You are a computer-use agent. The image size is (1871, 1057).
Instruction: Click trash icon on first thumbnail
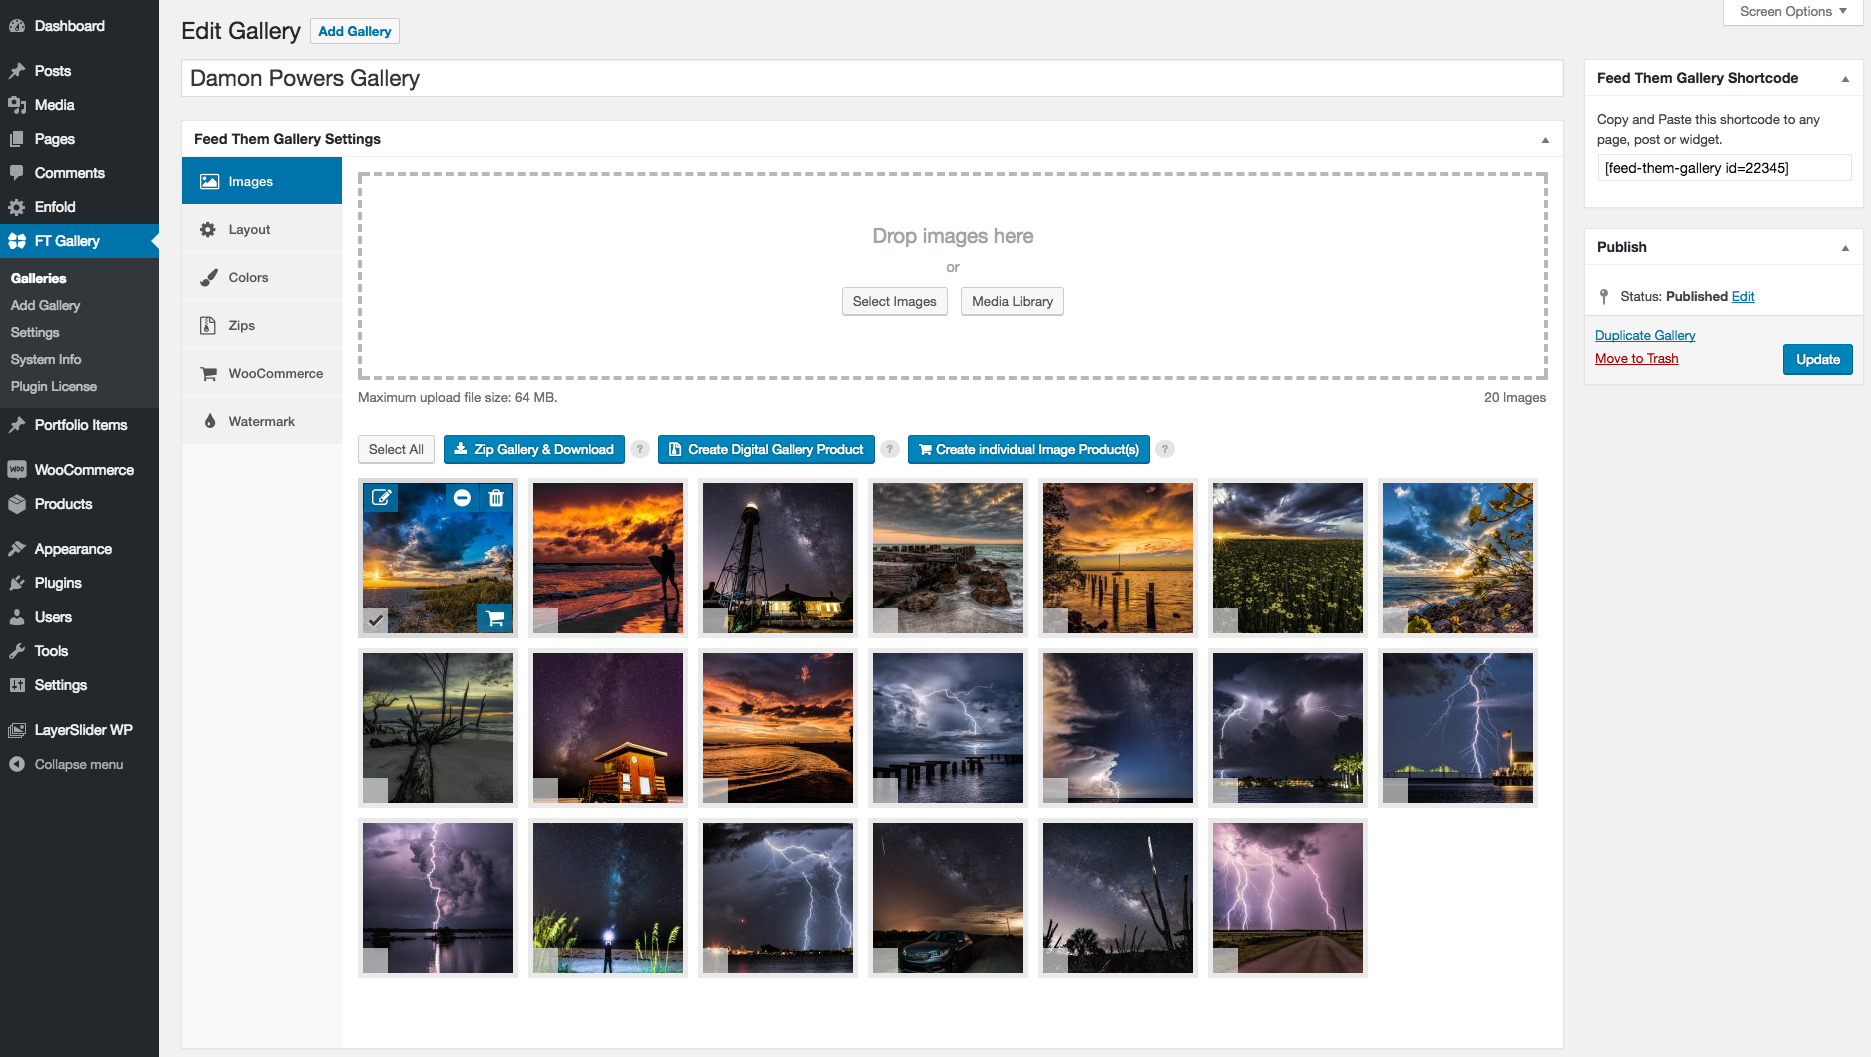click(496, 497)
